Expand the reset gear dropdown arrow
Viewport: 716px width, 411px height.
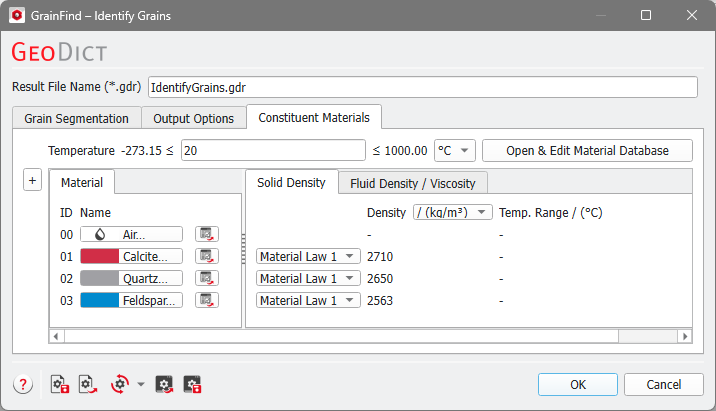click(x=141, y=385)
